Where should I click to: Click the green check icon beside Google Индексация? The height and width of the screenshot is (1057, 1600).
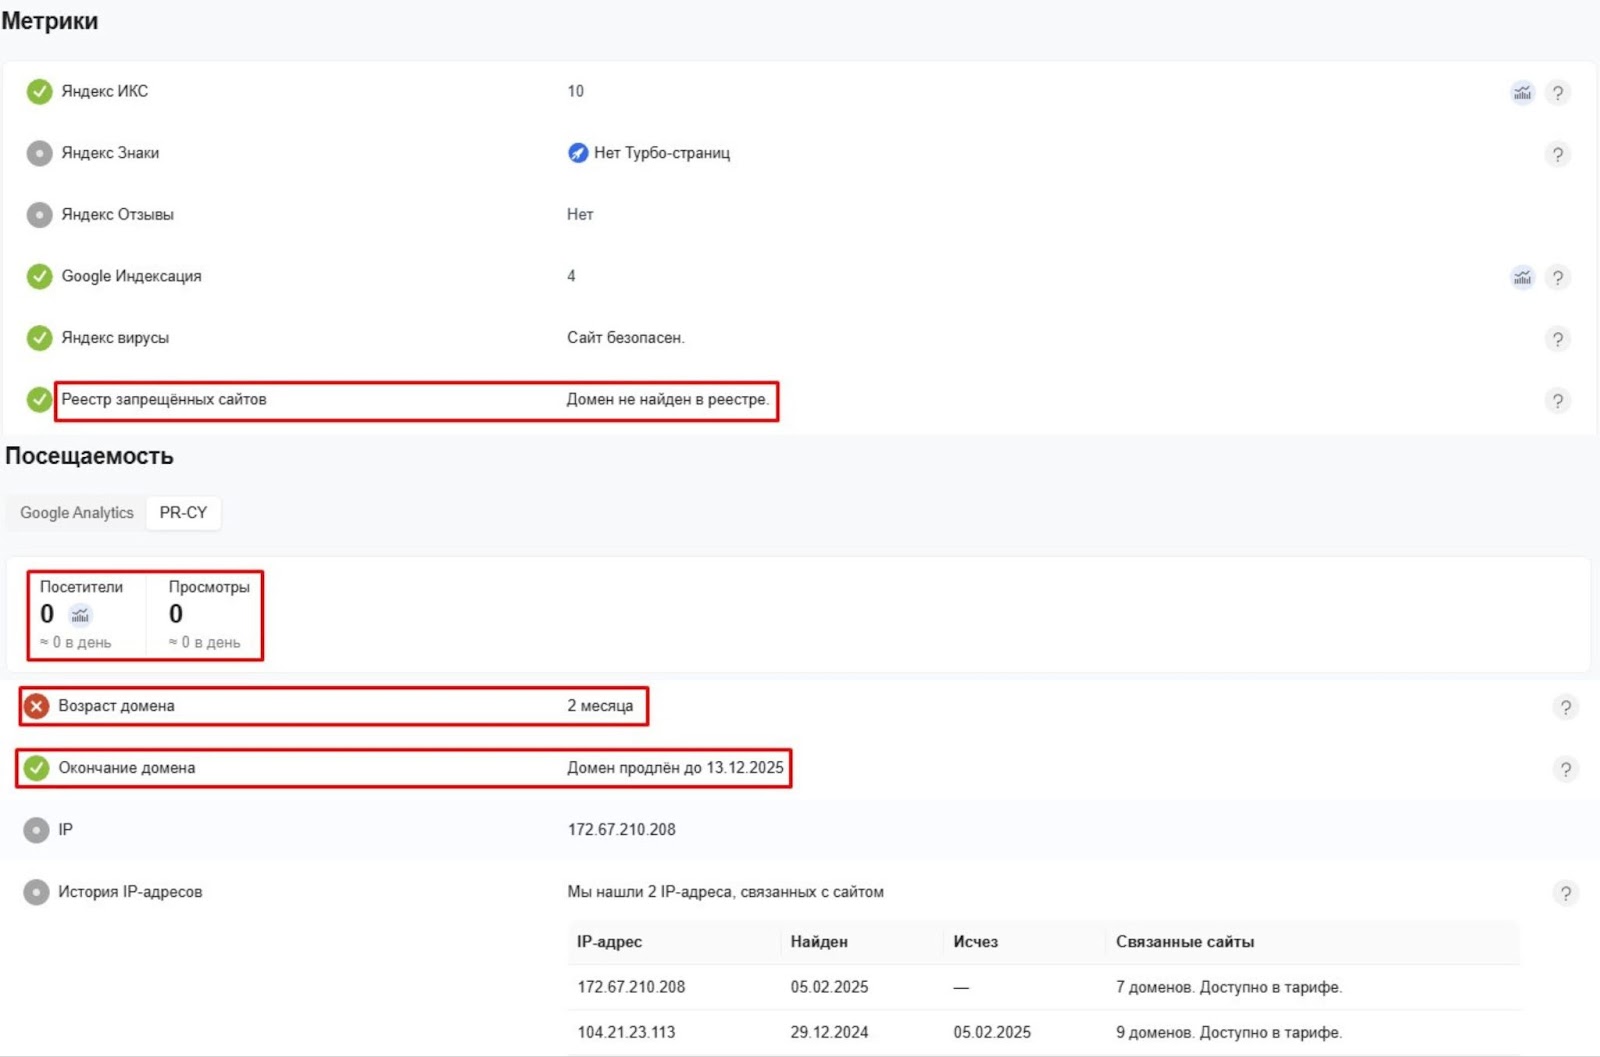[39, 276]
